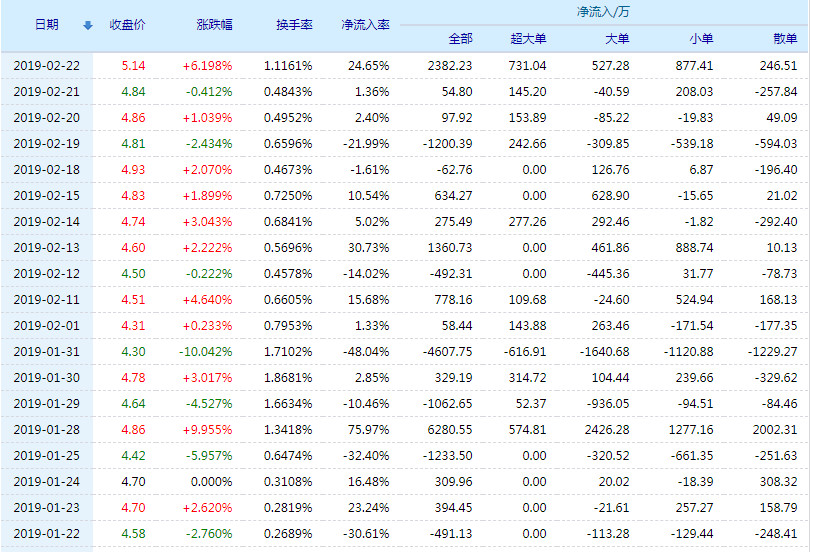
Task: Click the 净流入/万 group header
Action: click(603, 12)
